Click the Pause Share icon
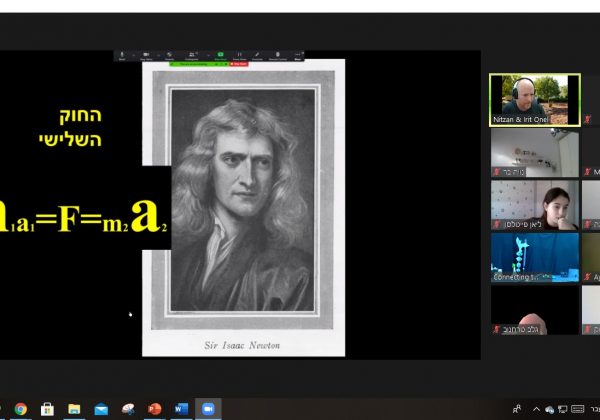 tap(239, 55)
